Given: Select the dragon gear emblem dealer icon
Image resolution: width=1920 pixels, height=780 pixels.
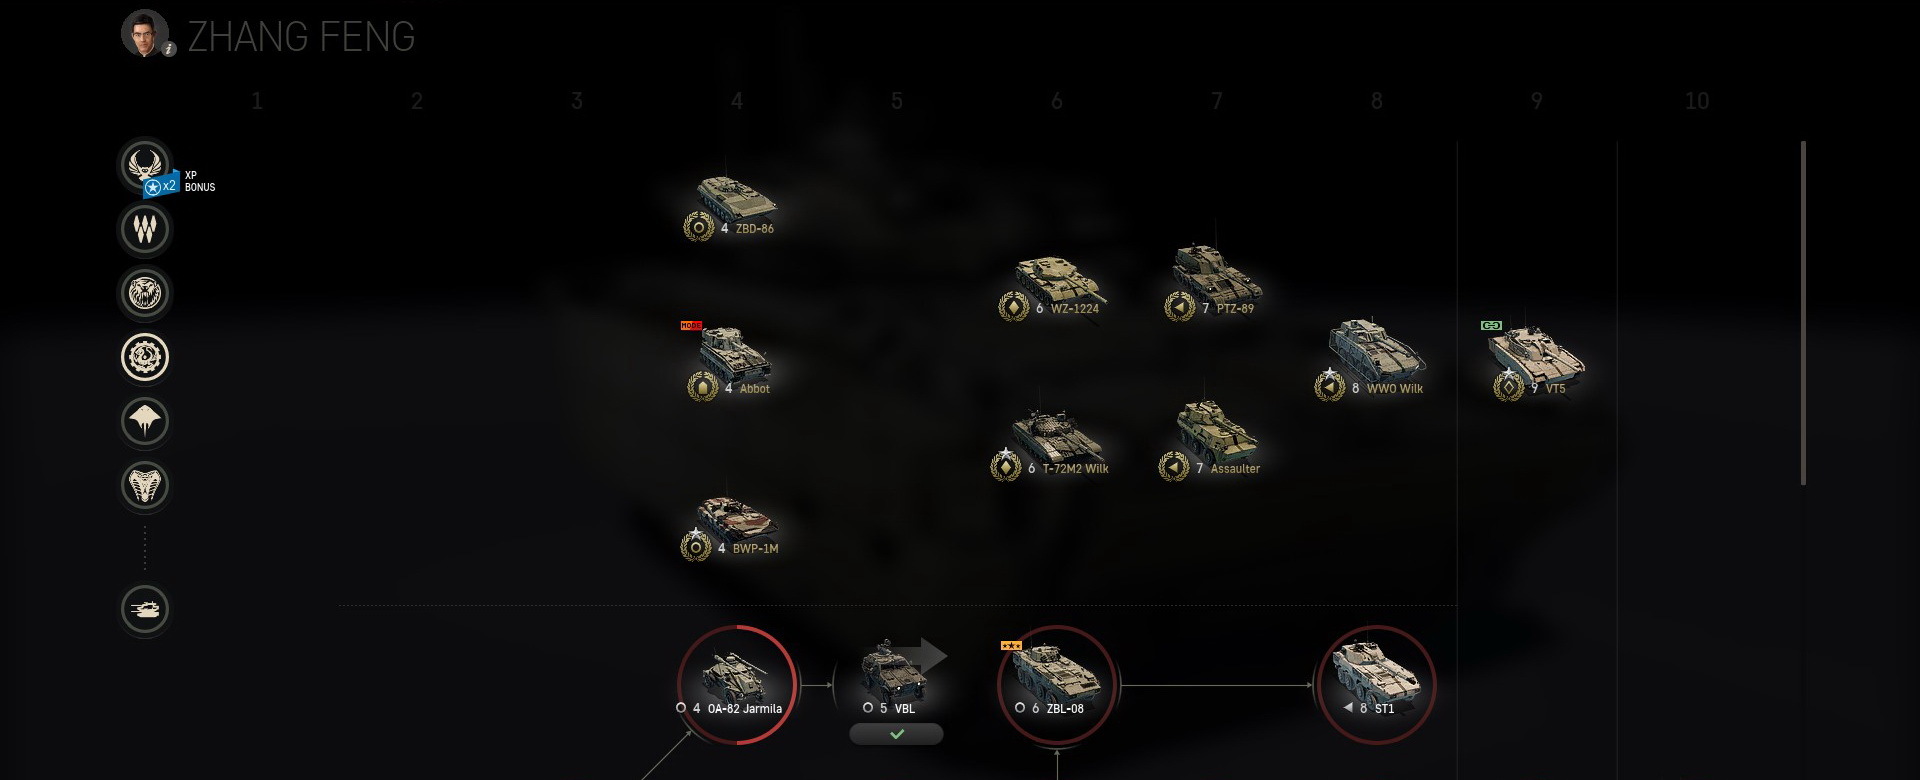Looking at the screenshot, I should (145, 357).
